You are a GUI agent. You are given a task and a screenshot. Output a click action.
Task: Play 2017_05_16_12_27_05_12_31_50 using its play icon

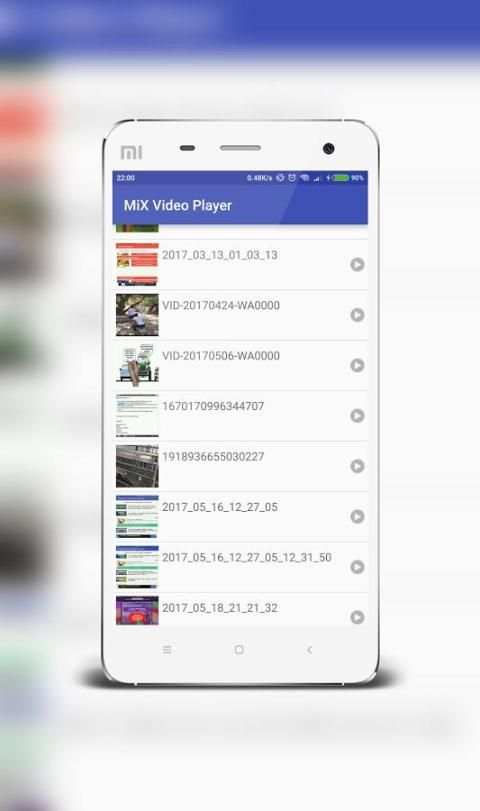[x=357, y=567]
